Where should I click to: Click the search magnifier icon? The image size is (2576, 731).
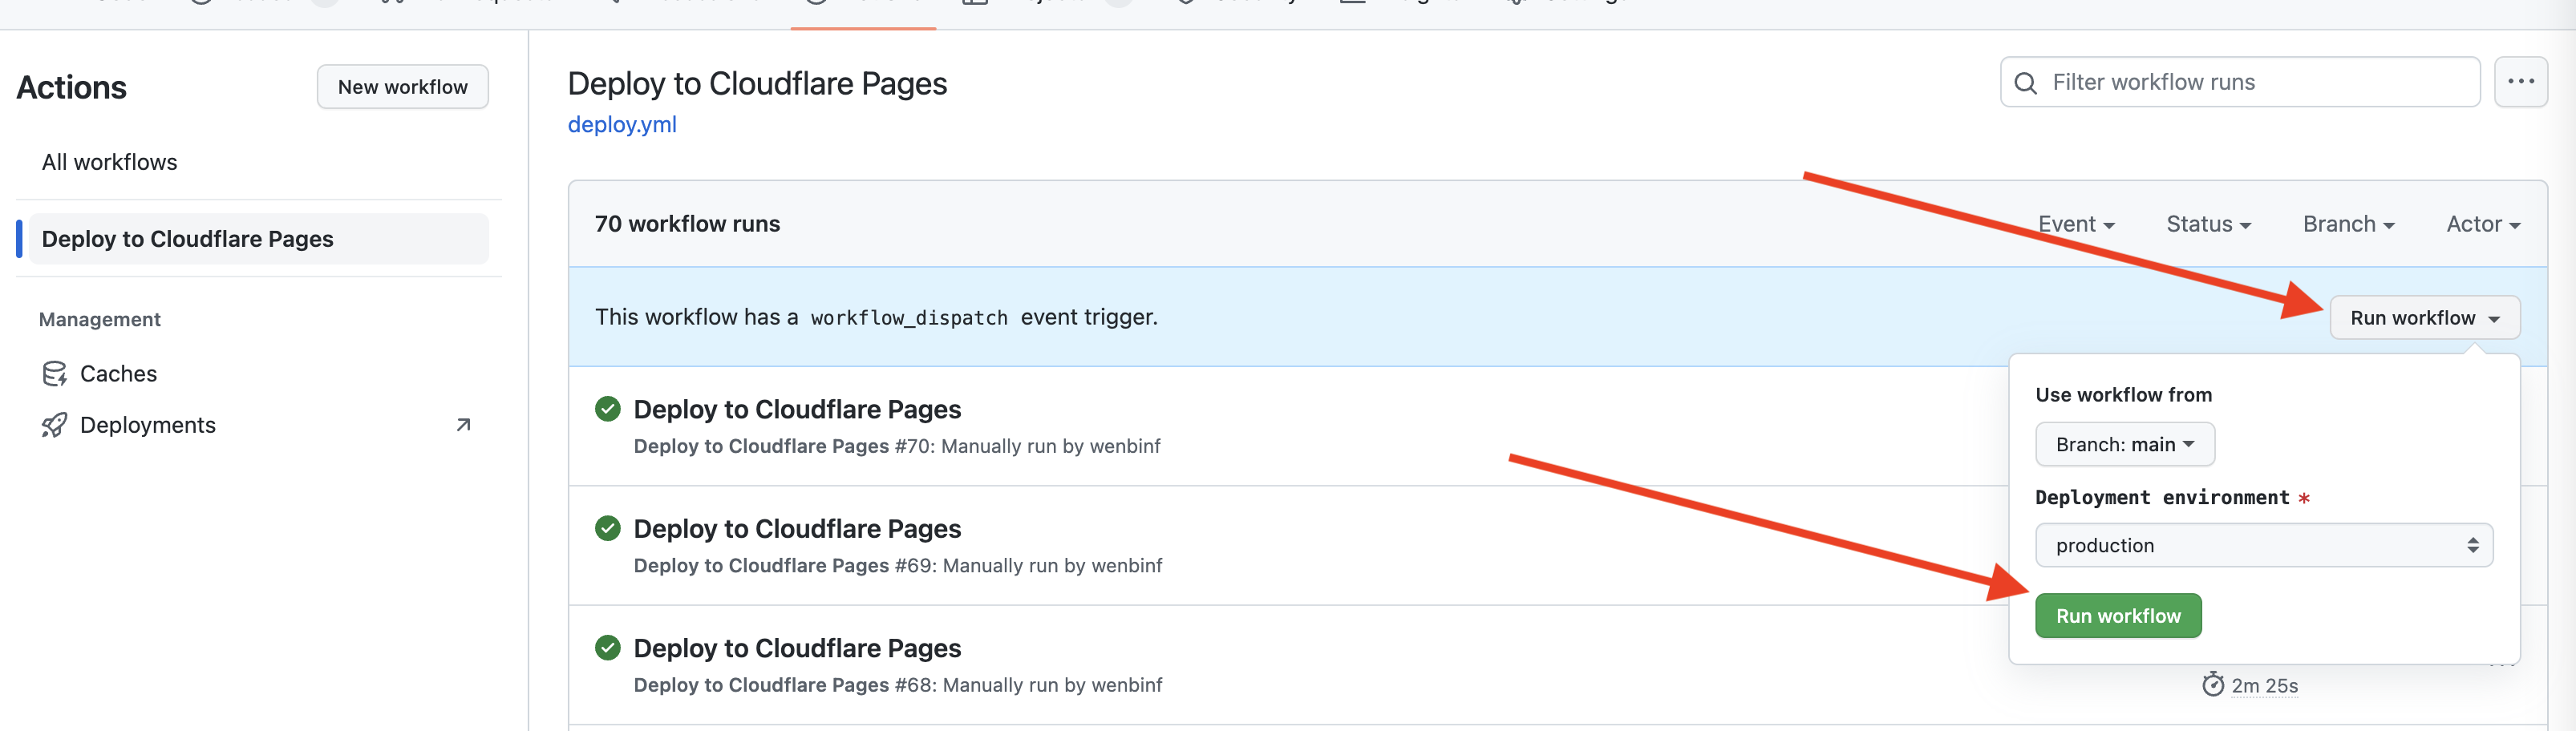click(2025, 83)
